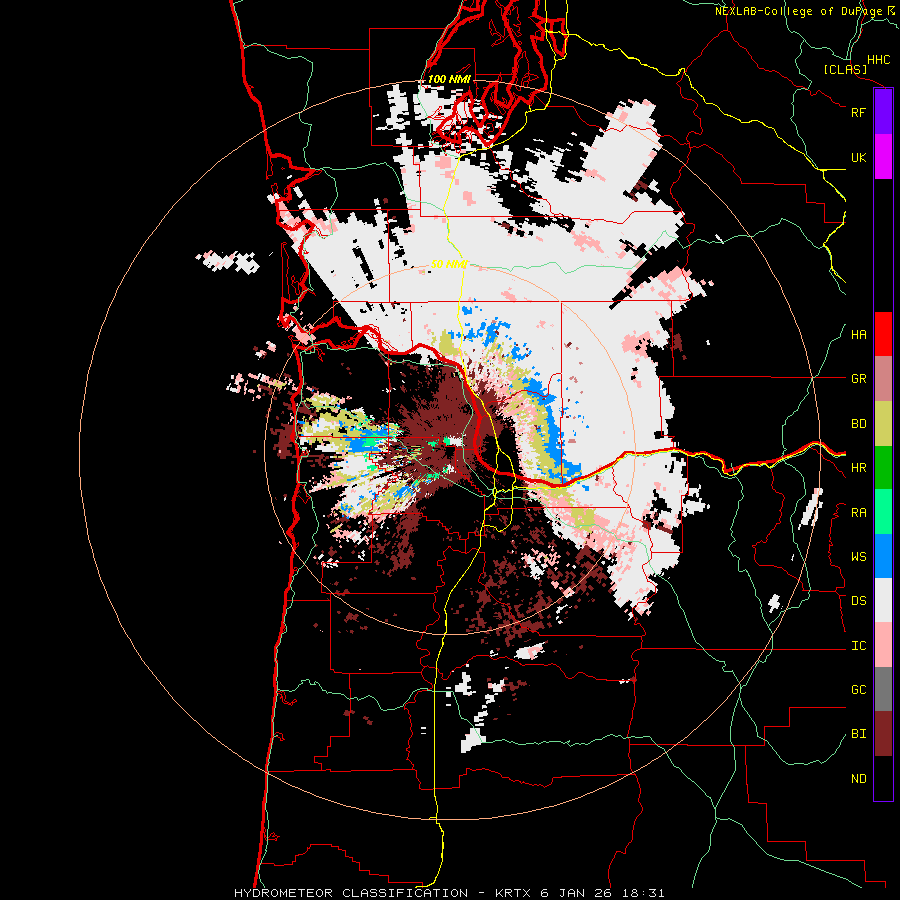This screenshot has width=900, height=900.
Task: Click the UK magenta legend swatch
Action: (883, 157)
